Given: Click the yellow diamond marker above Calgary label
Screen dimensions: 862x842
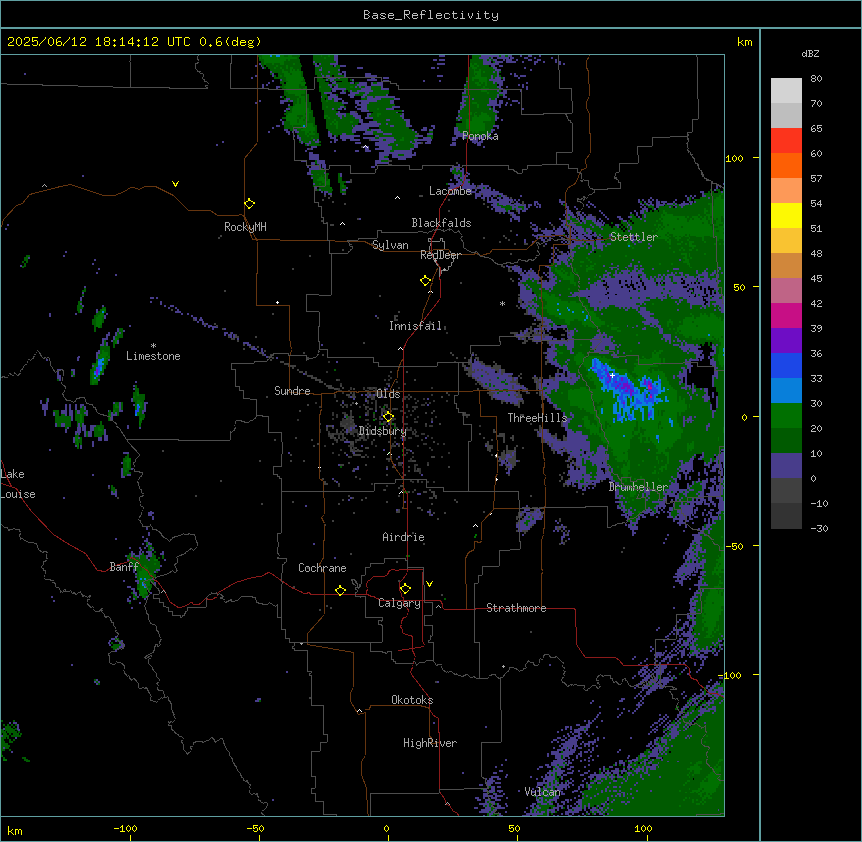Looking at the screenshot, I should pos(405,589).
